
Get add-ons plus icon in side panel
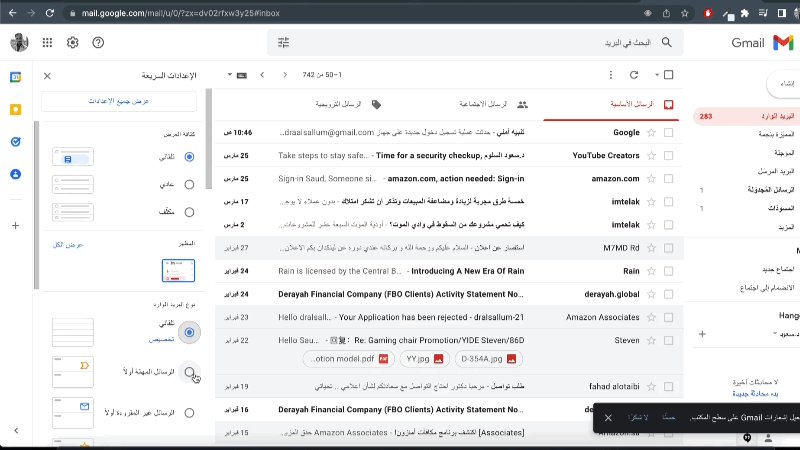pos(15,226)
